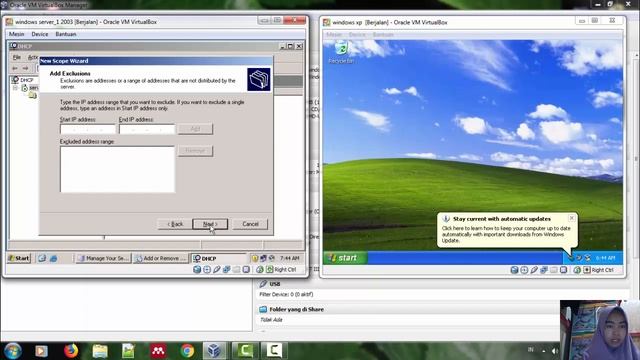Click network indicator in server VM status bar
This screenshot has width=640, height=360.
pos(227,269)
